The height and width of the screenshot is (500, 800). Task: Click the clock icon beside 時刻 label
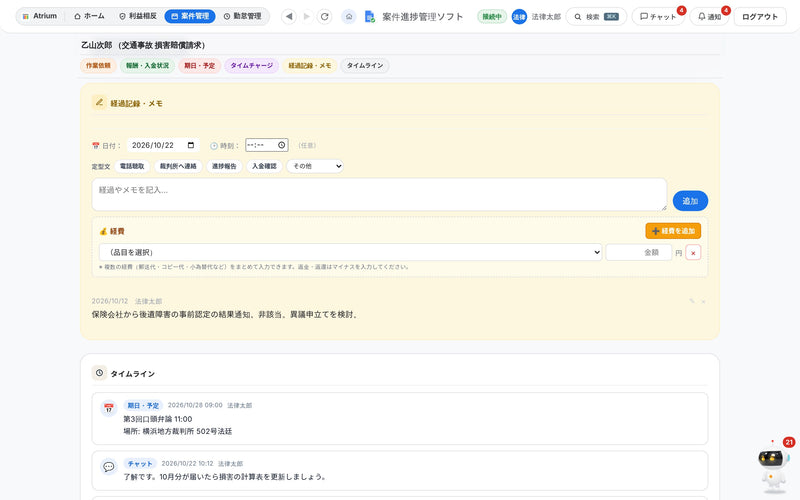pos(214,146)
